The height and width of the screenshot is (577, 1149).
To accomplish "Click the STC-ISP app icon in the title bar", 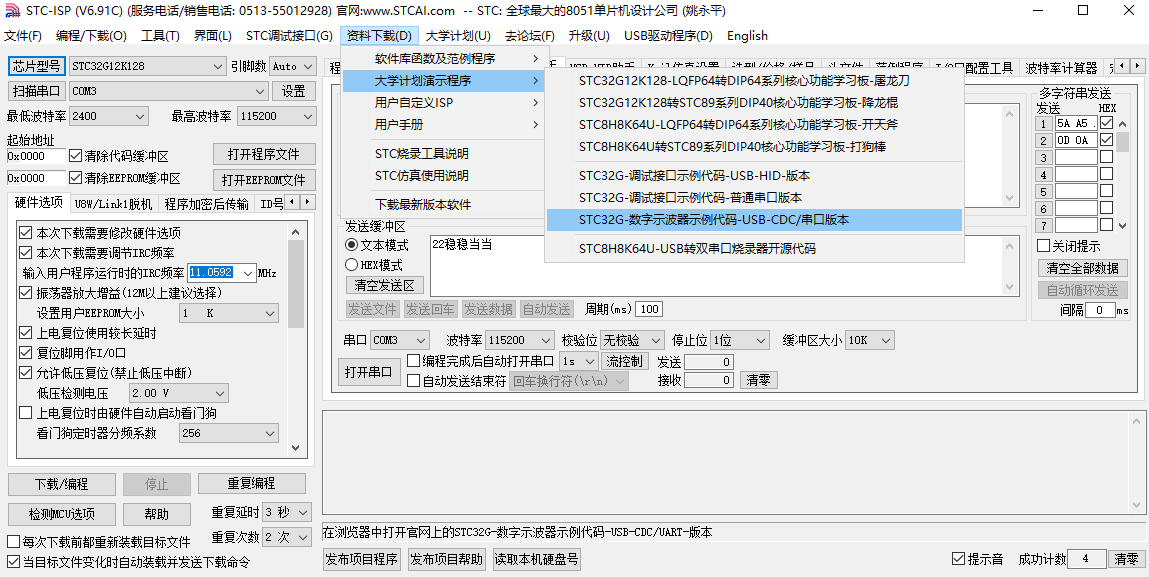I will [x=12, y=10].
